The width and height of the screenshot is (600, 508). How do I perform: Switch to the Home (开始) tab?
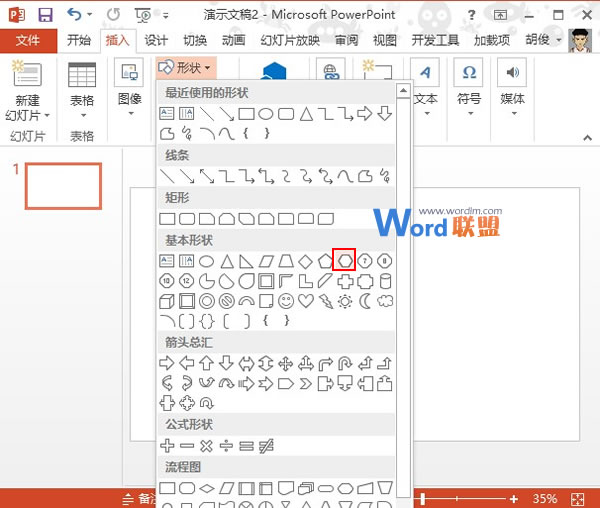pyautogui.click(x=79, y=40)
